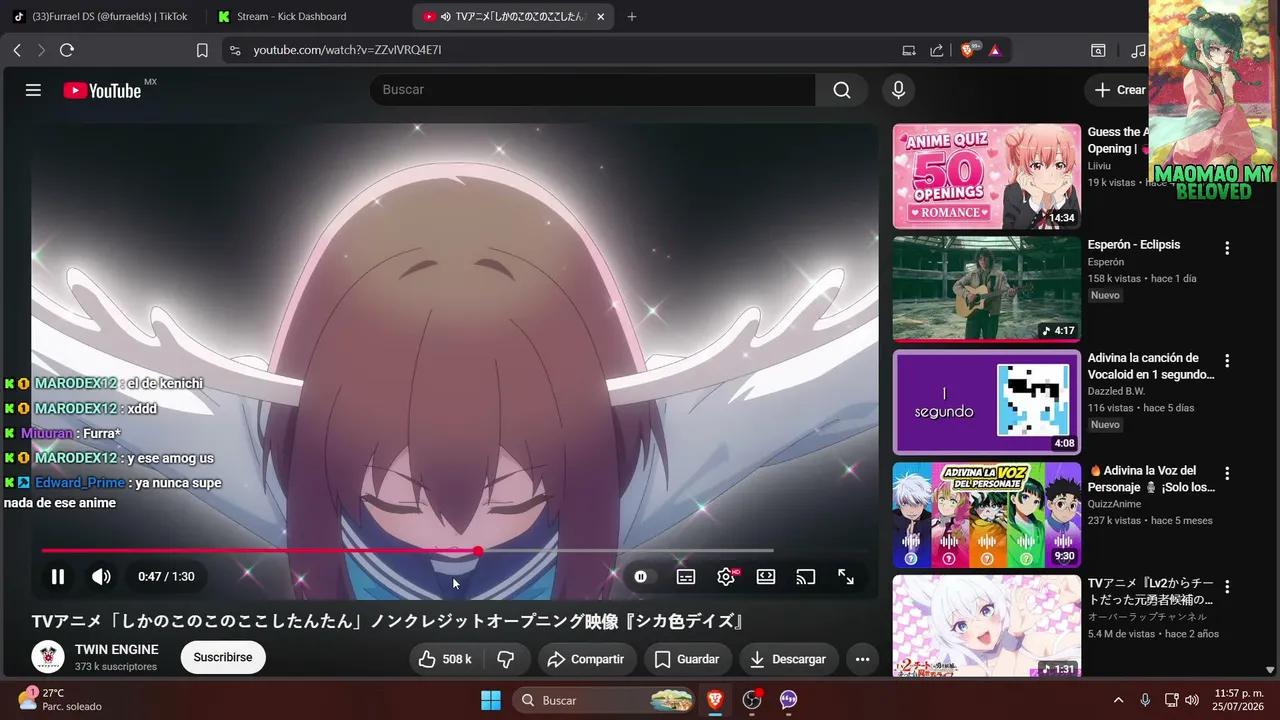
Task: Open the Adivina la Voz del Personaje thumbnail
Action: click(x=987, y=515)
